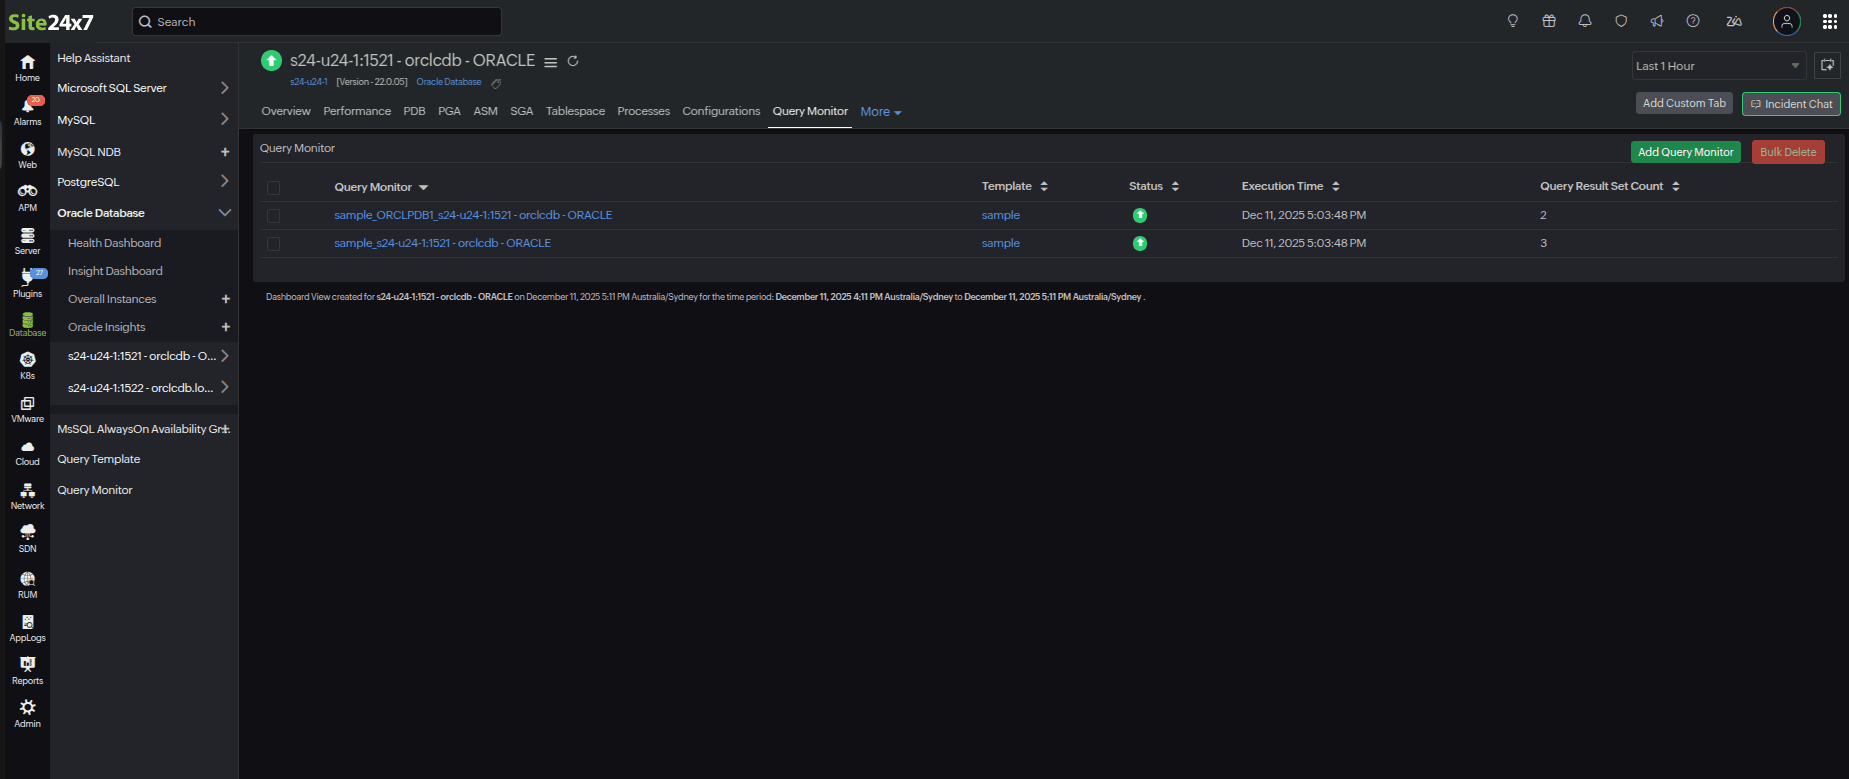Switch to the Configurations tab
Screen dimensions: 1849x779
point(721,111)
